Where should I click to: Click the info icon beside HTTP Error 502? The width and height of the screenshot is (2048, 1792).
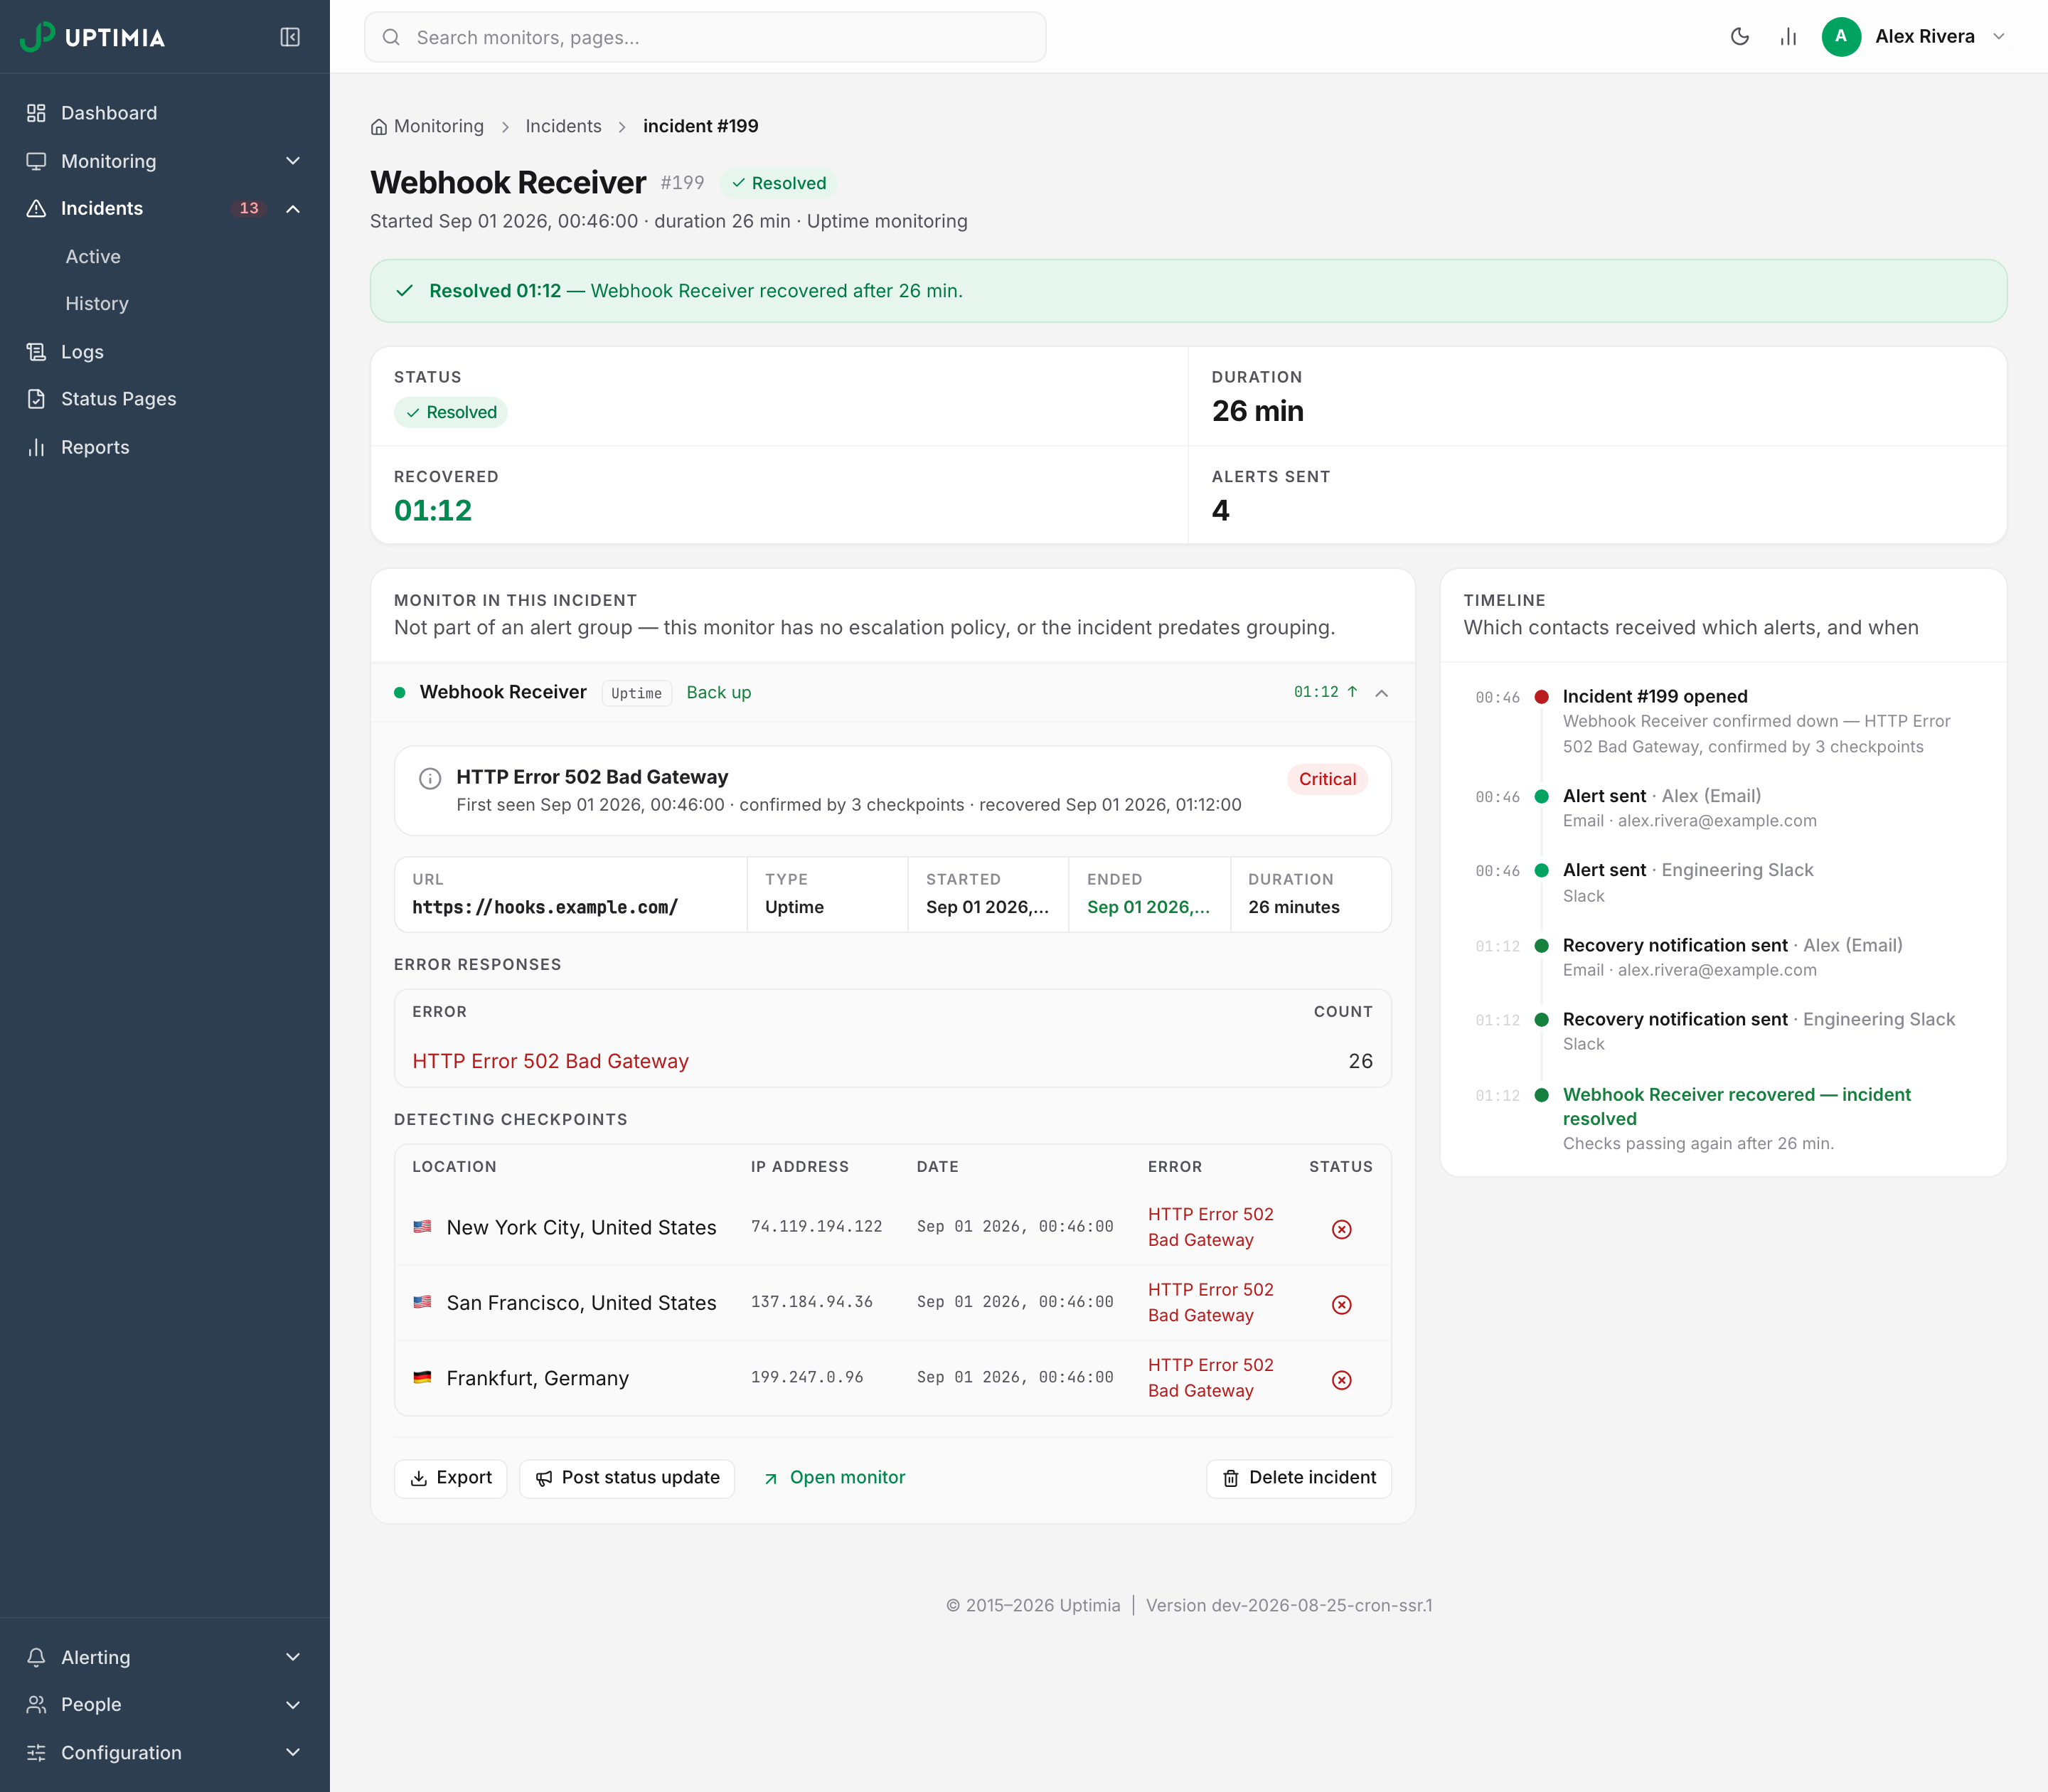(430, 779)
